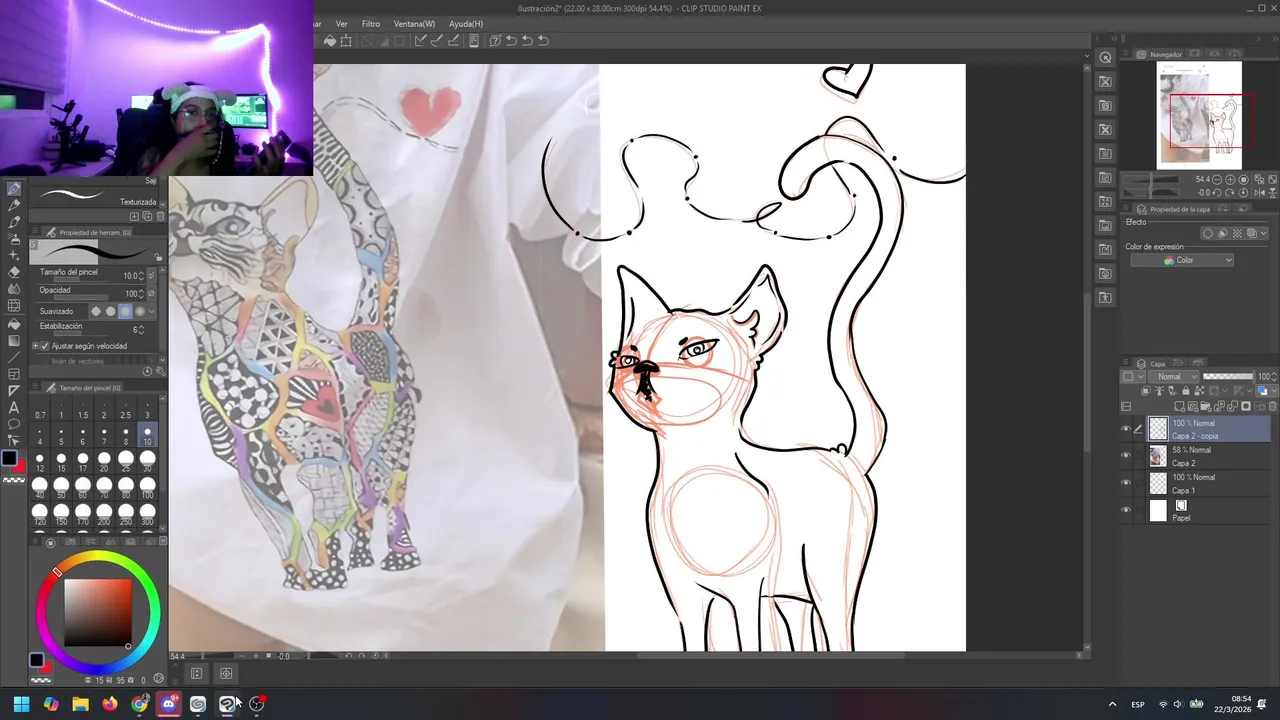Click the layer opacity slider

point(1227,376)
